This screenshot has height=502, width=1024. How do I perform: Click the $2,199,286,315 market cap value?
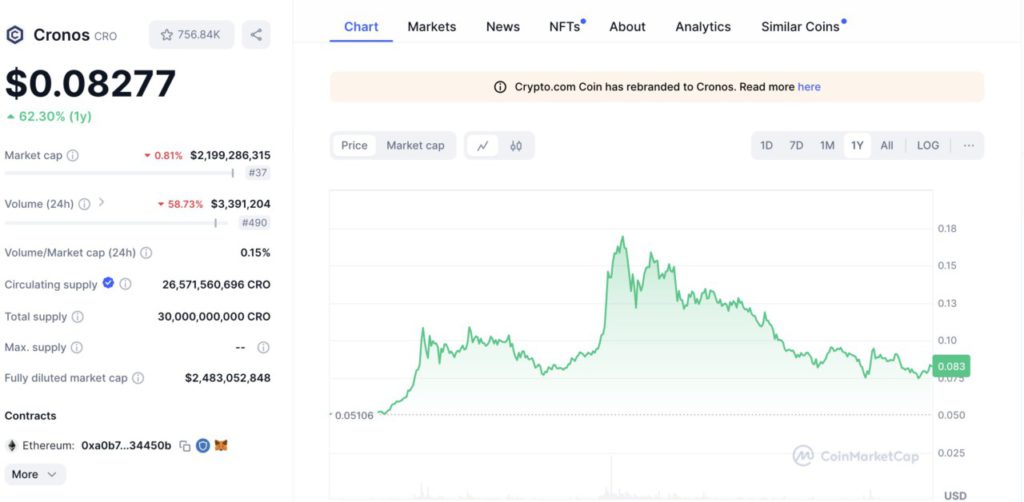(231, 155)
